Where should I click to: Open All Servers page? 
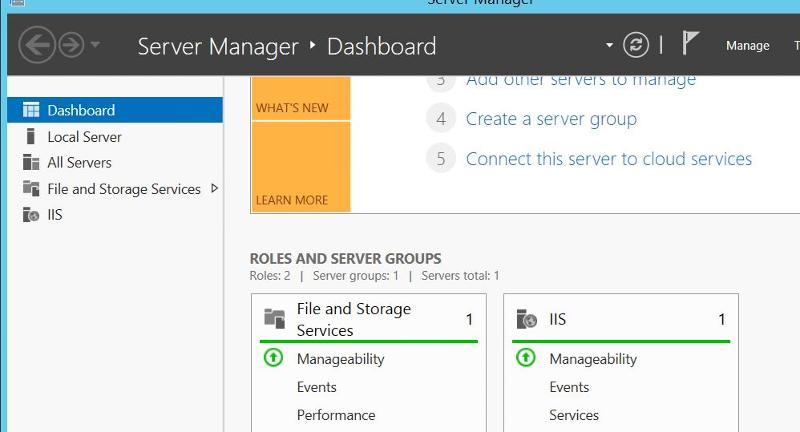click(x=79, y=163)
